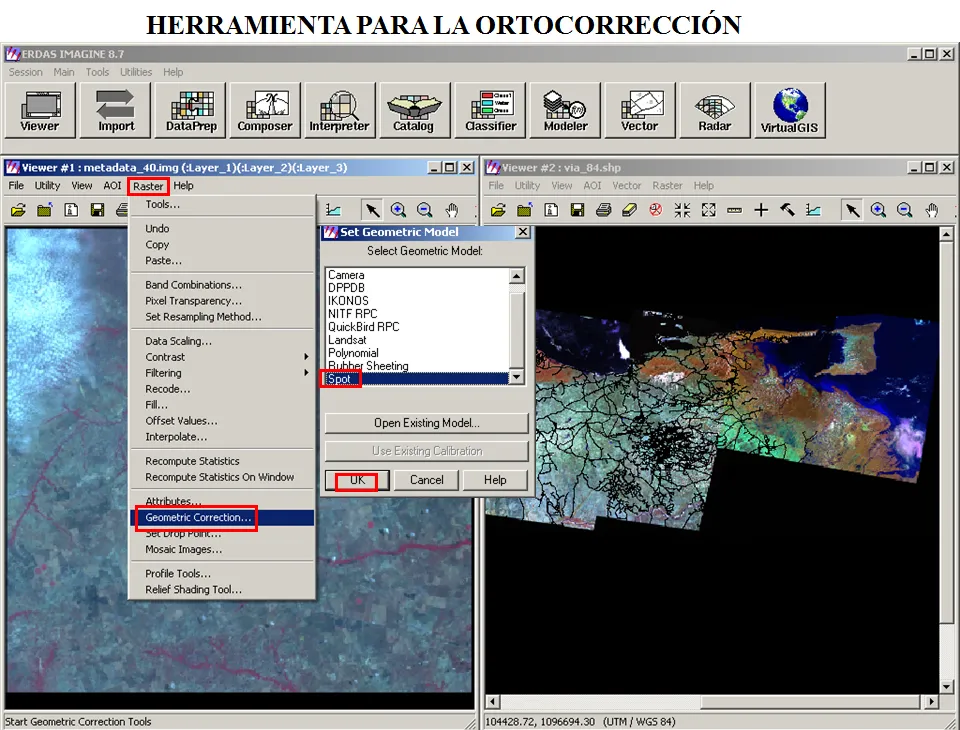960x730 pixels.
Task: Select IKONOS in geometric model list
Action: [417, 301]
